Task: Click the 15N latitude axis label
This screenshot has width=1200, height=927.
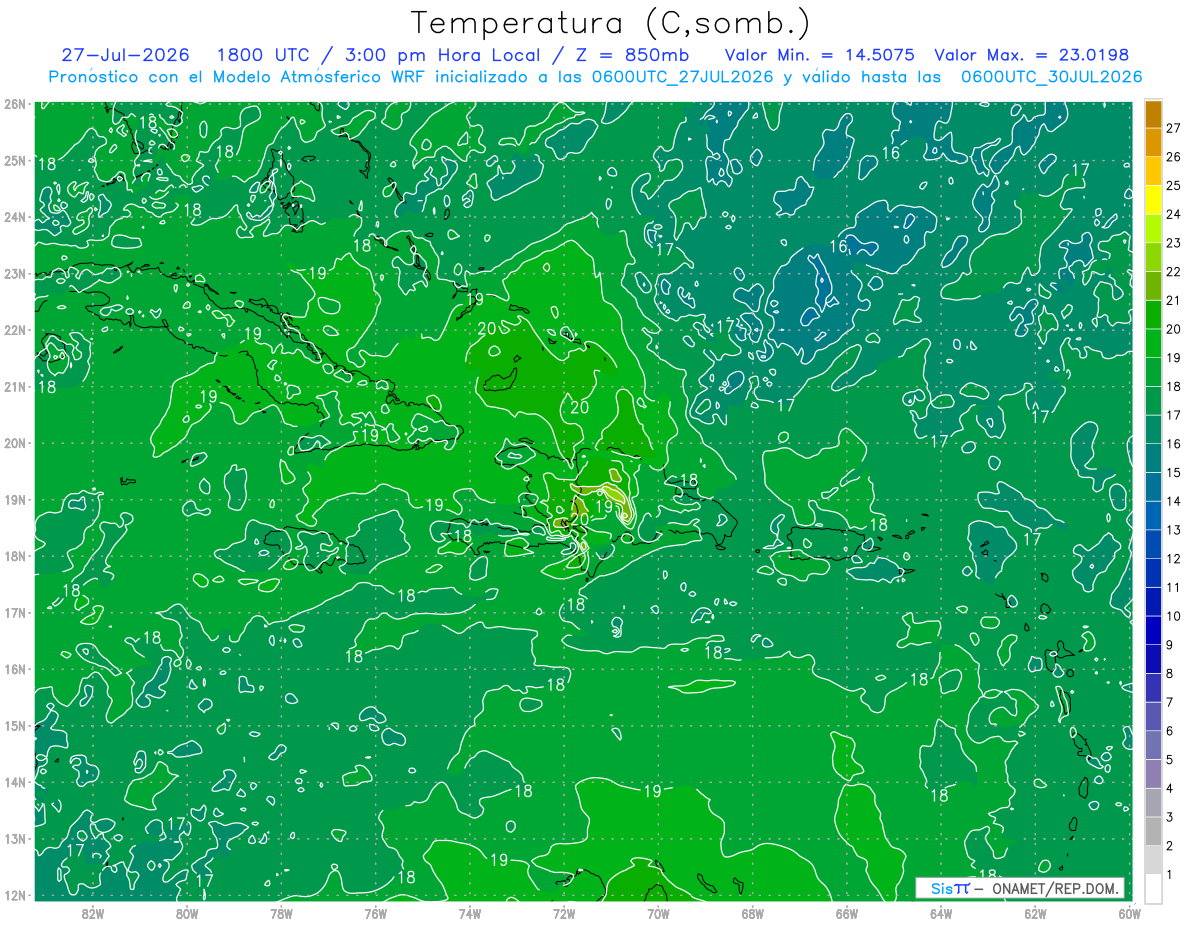Action: pyautogui.click(x=14, y=726)
